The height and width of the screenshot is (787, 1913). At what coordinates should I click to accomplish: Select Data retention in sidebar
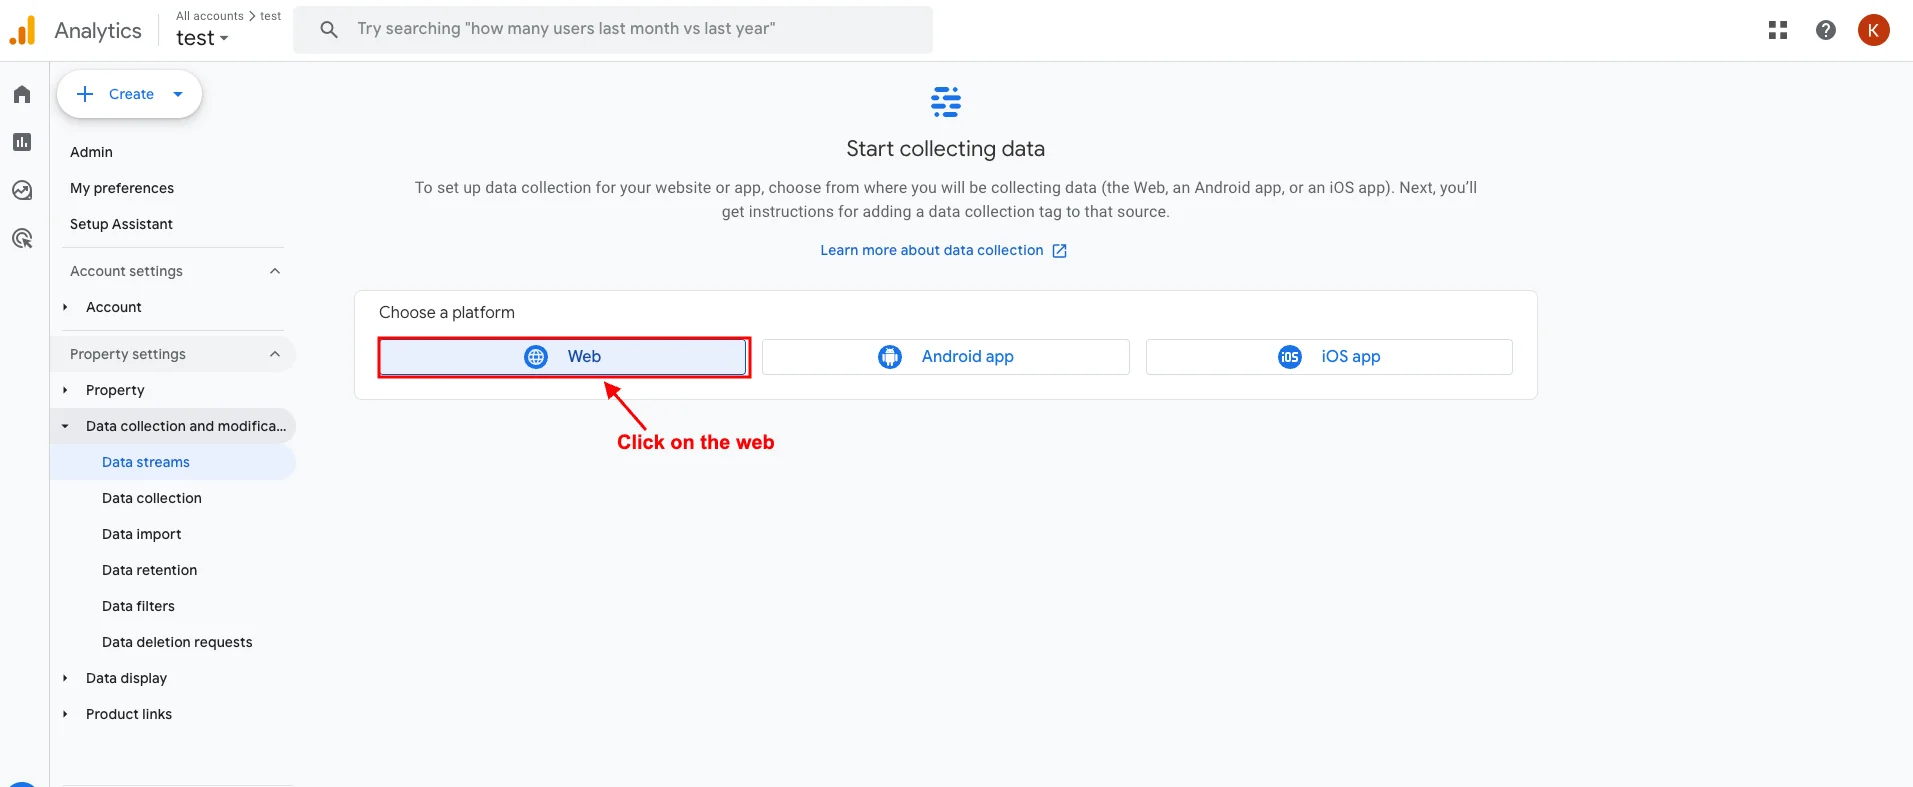pos(150,570)
